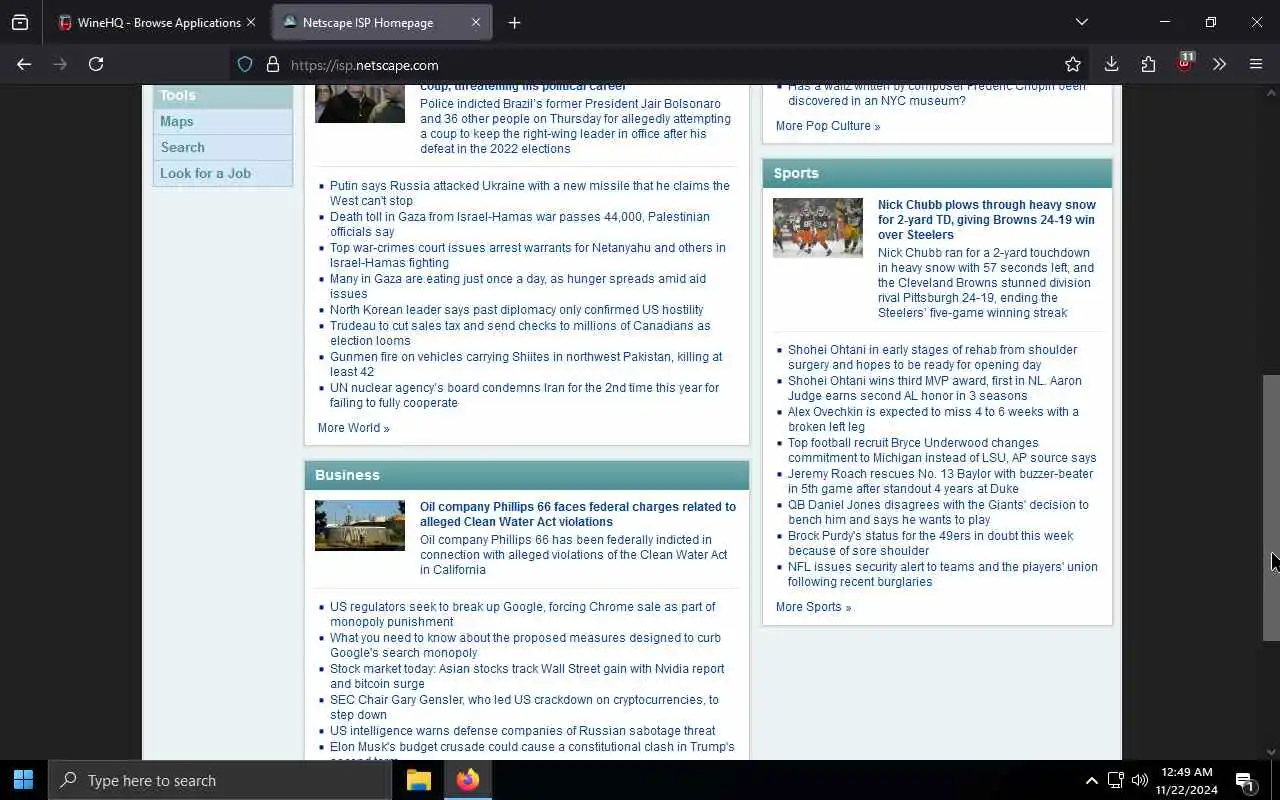Click the Business section header
The width and height of the screenshot is (1280, 800).
coord(527,475)
